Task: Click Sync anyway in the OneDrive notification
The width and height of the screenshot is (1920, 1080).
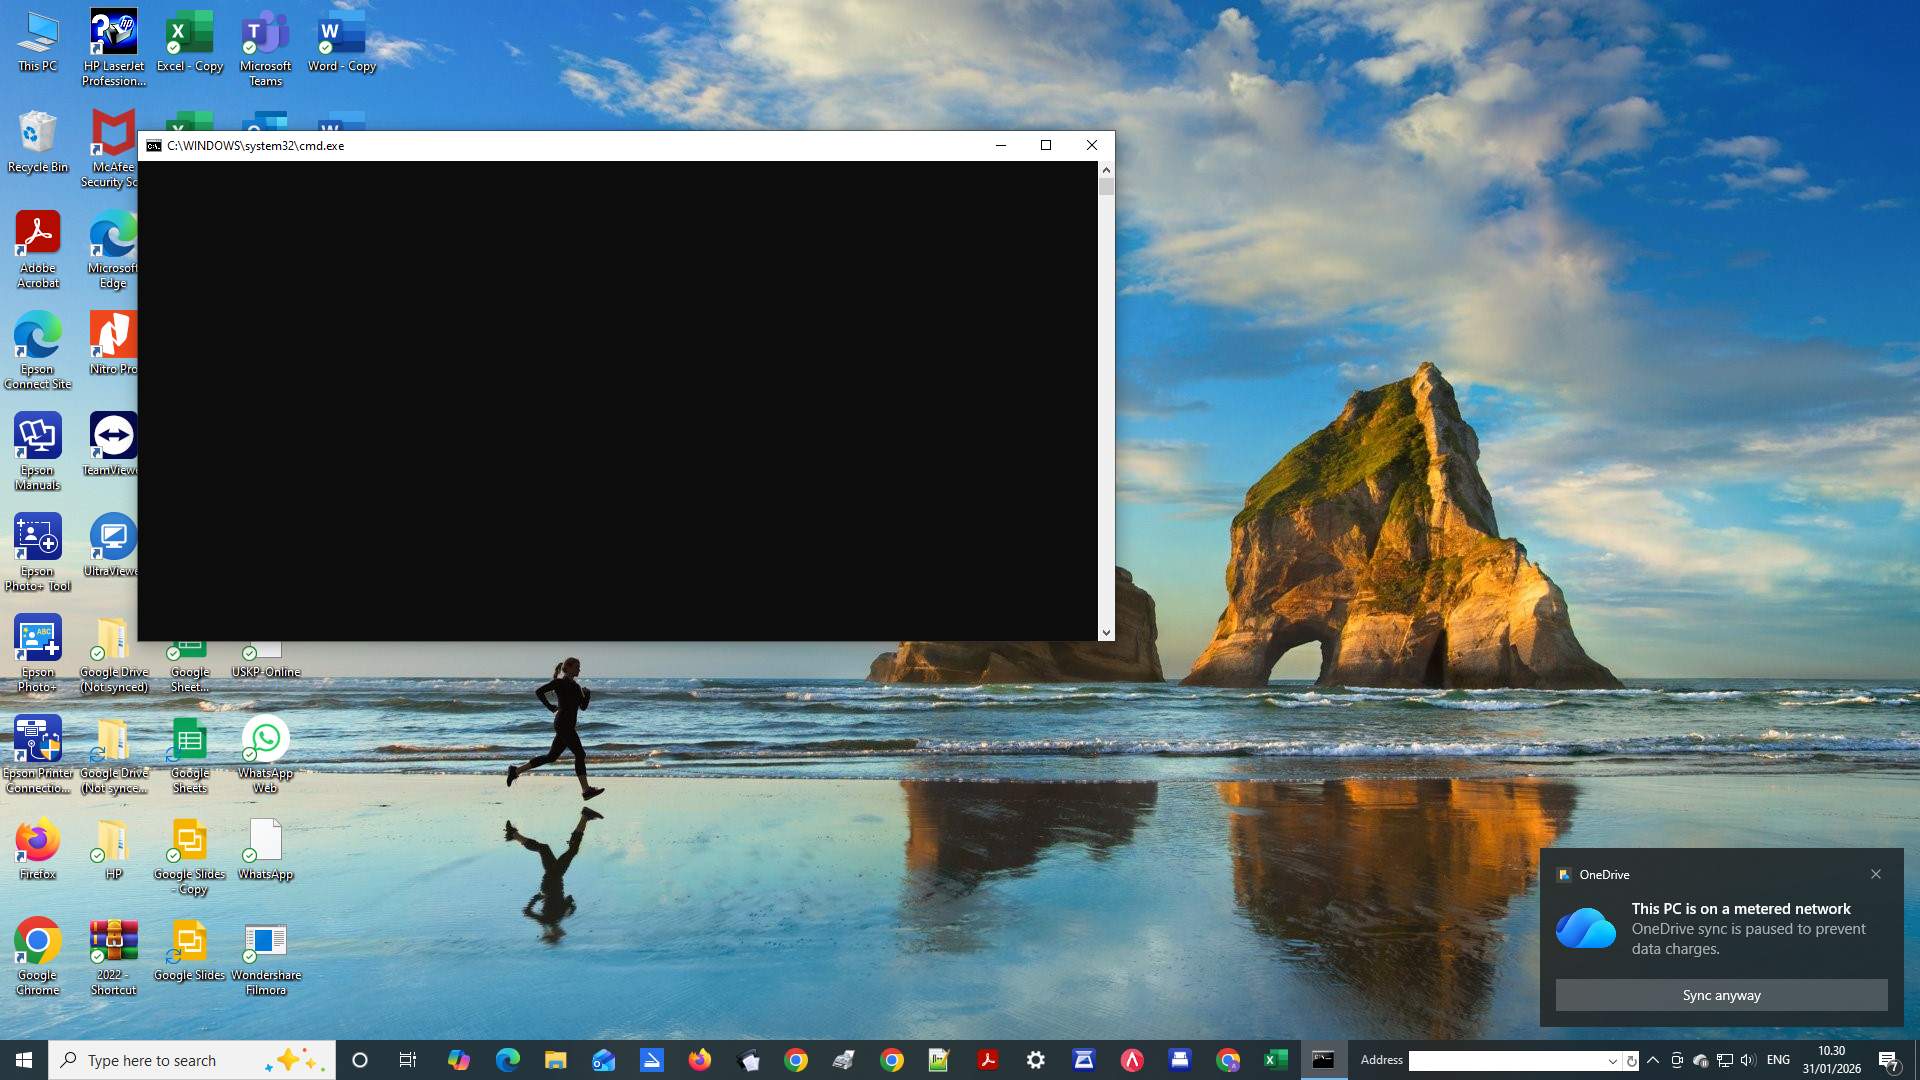Action: pyautogui.click(x=1720, y=995)
